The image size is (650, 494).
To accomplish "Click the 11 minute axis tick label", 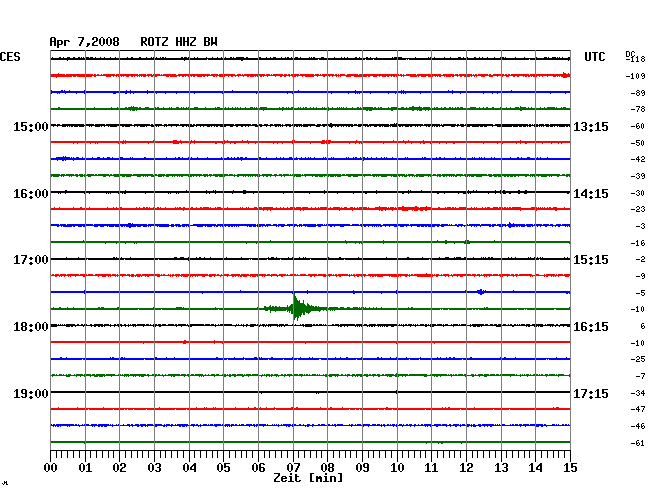I will pyautogui.click(x=431, y=467).
